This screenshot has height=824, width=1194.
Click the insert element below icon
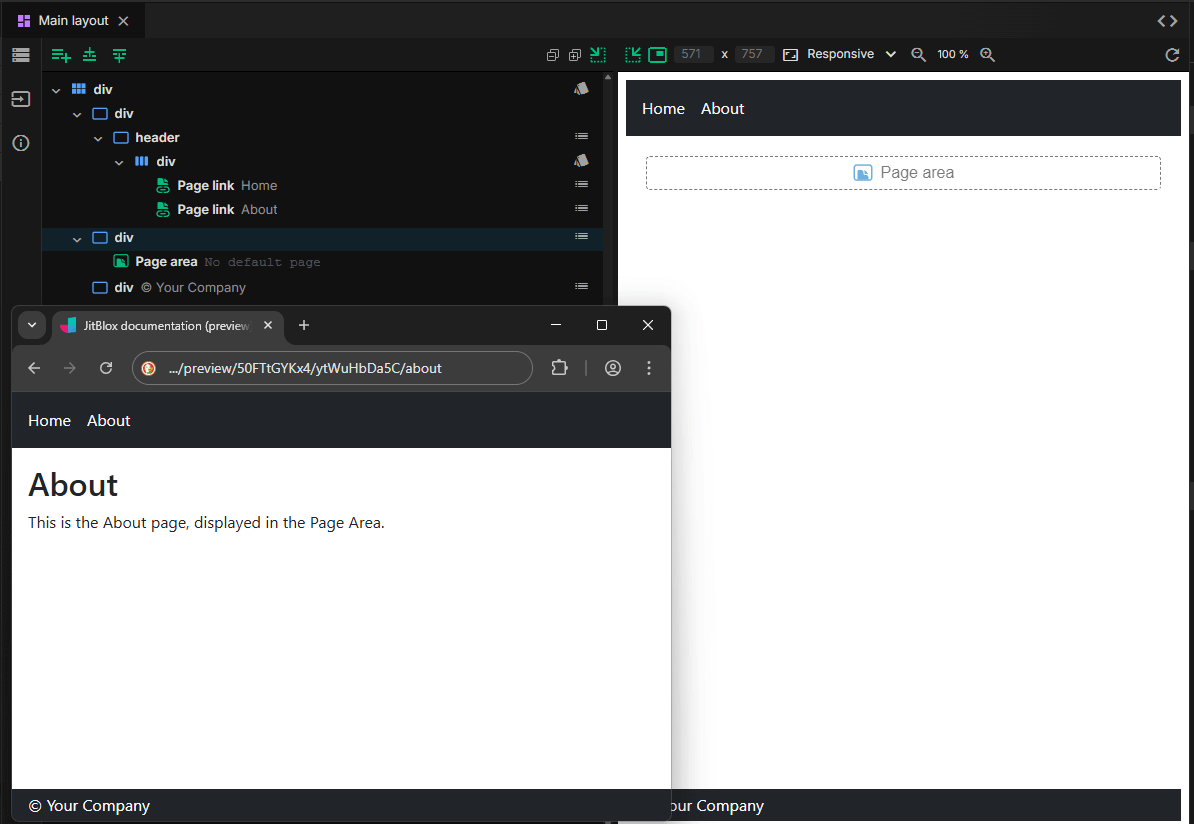pyautogui.click(x=120, y=55)
